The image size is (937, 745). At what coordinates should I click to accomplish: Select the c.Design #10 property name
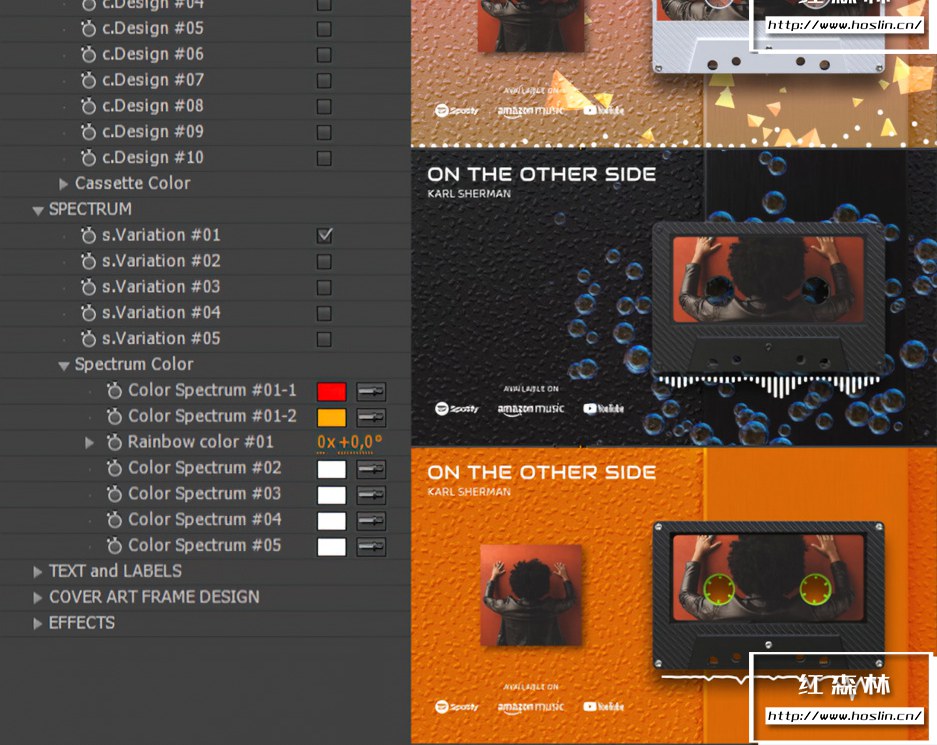(x=153, y=158)
